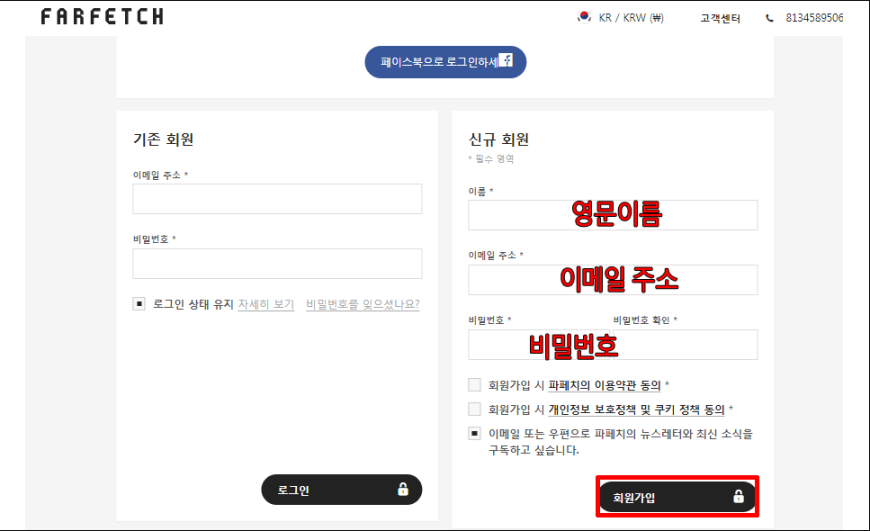Viewport: 870px width, 531px height.
Task: Open 자세히 보기 link
Action: 266,304
